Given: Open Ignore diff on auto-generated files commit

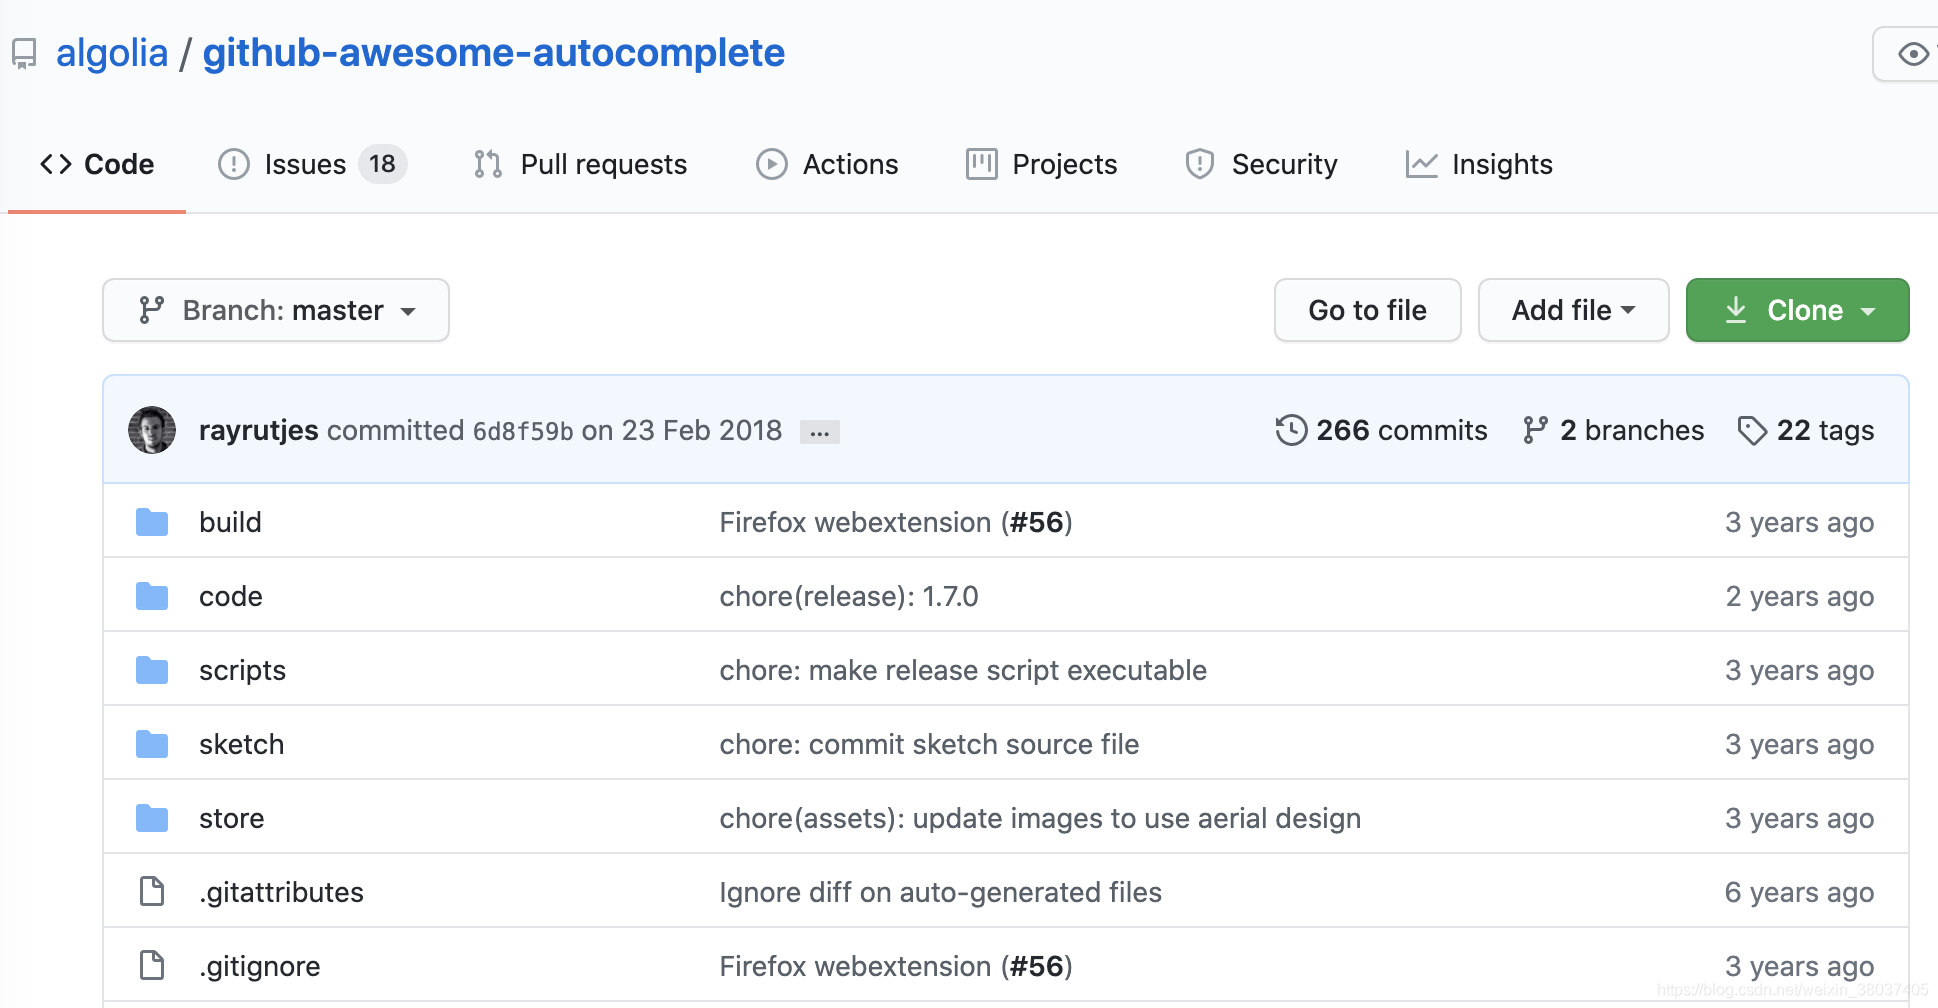Looking at the screenshot, I should [x=941, y=892].
